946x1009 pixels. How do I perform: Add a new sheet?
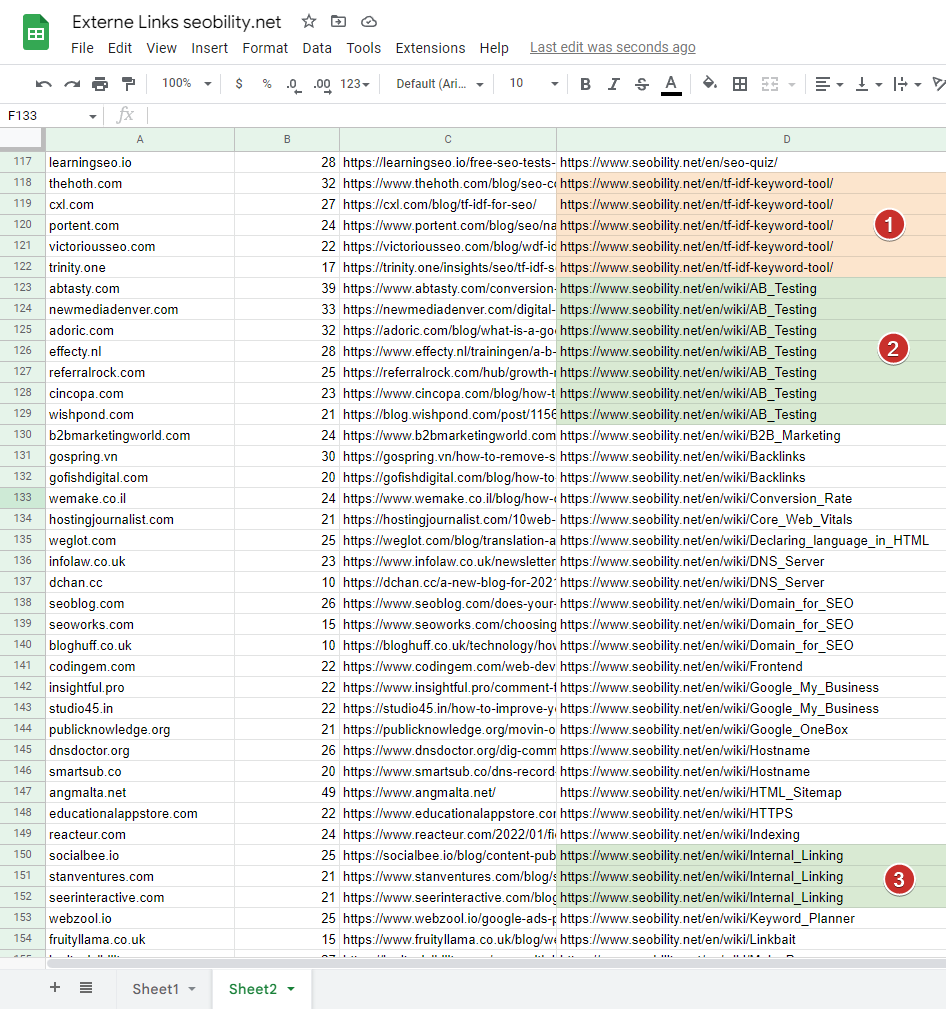(x=55, y=988)
